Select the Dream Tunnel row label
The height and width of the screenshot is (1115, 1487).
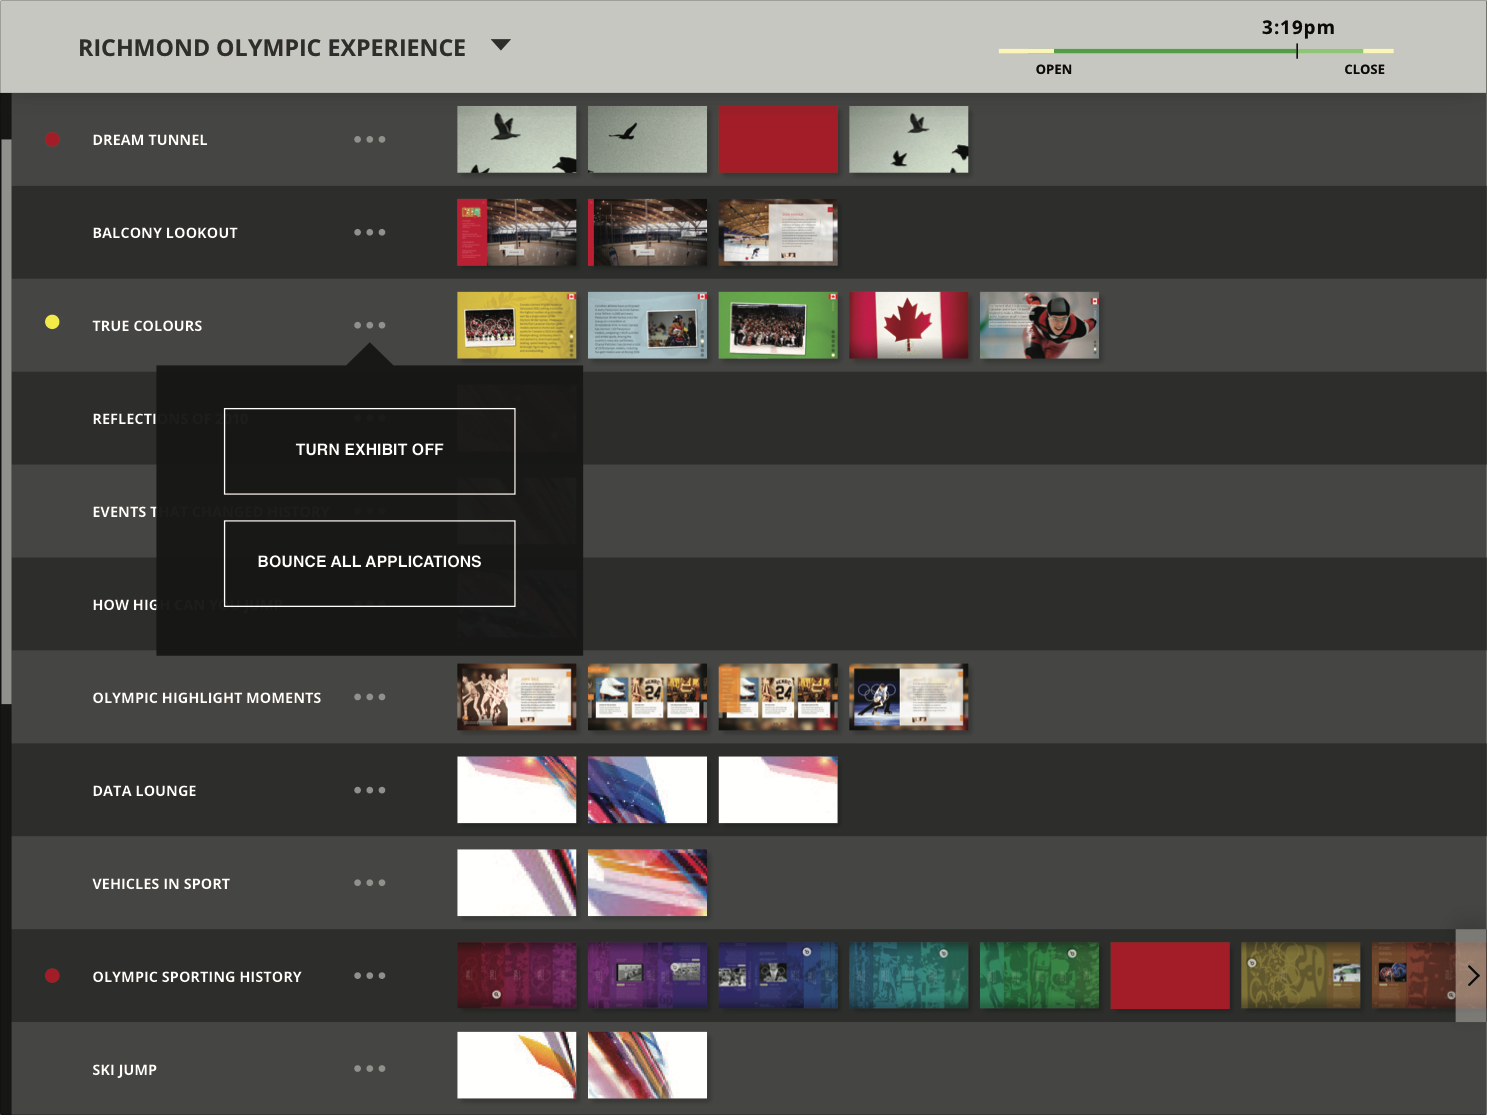tap(150, 140)
